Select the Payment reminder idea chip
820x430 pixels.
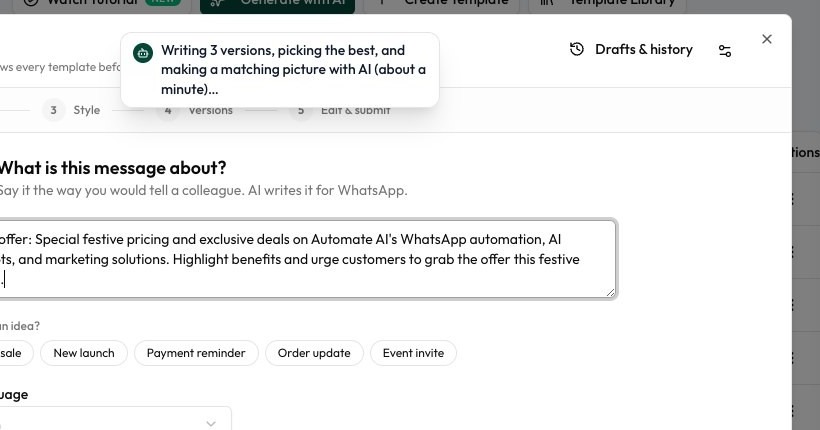pyautogui.click(x=196, y=353)
